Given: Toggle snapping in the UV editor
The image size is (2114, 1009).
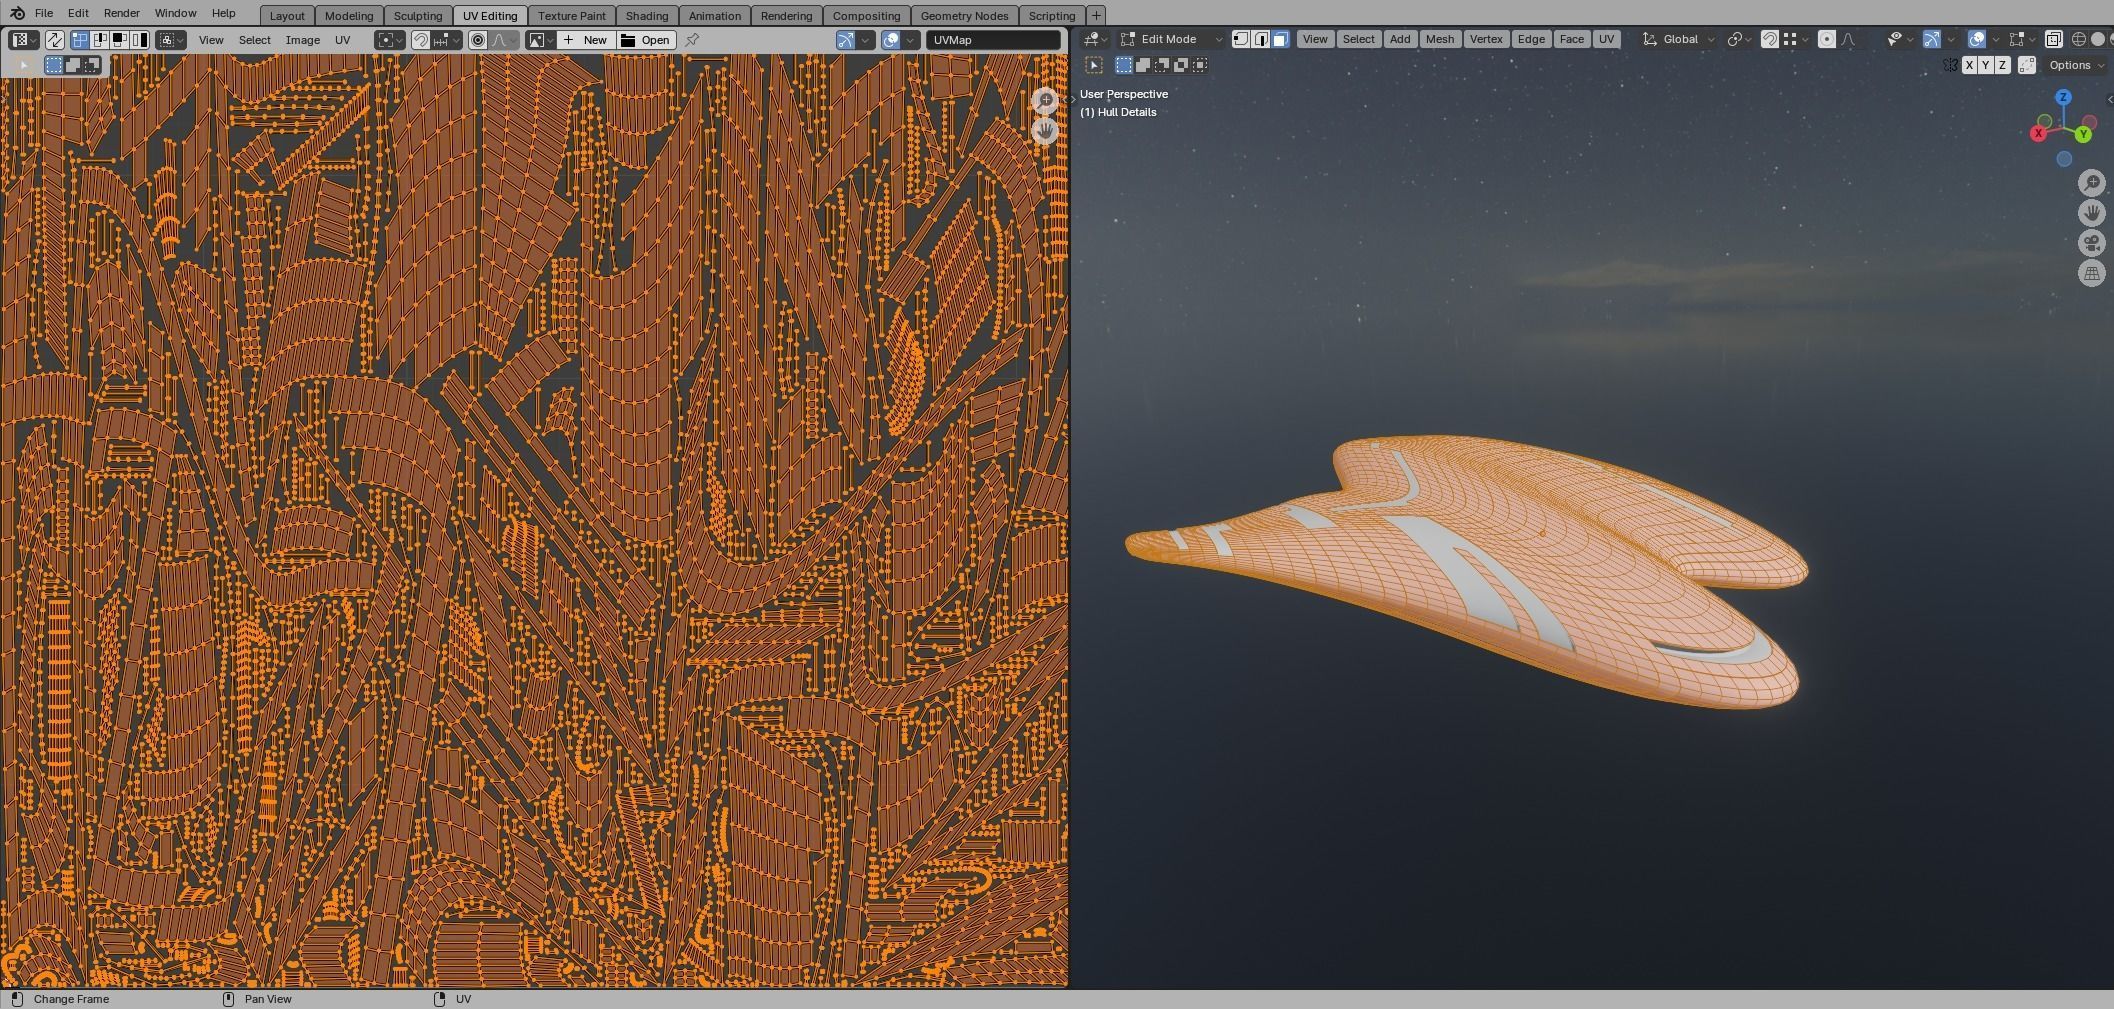Looking at the screenshot, I should tap(421, 40).
